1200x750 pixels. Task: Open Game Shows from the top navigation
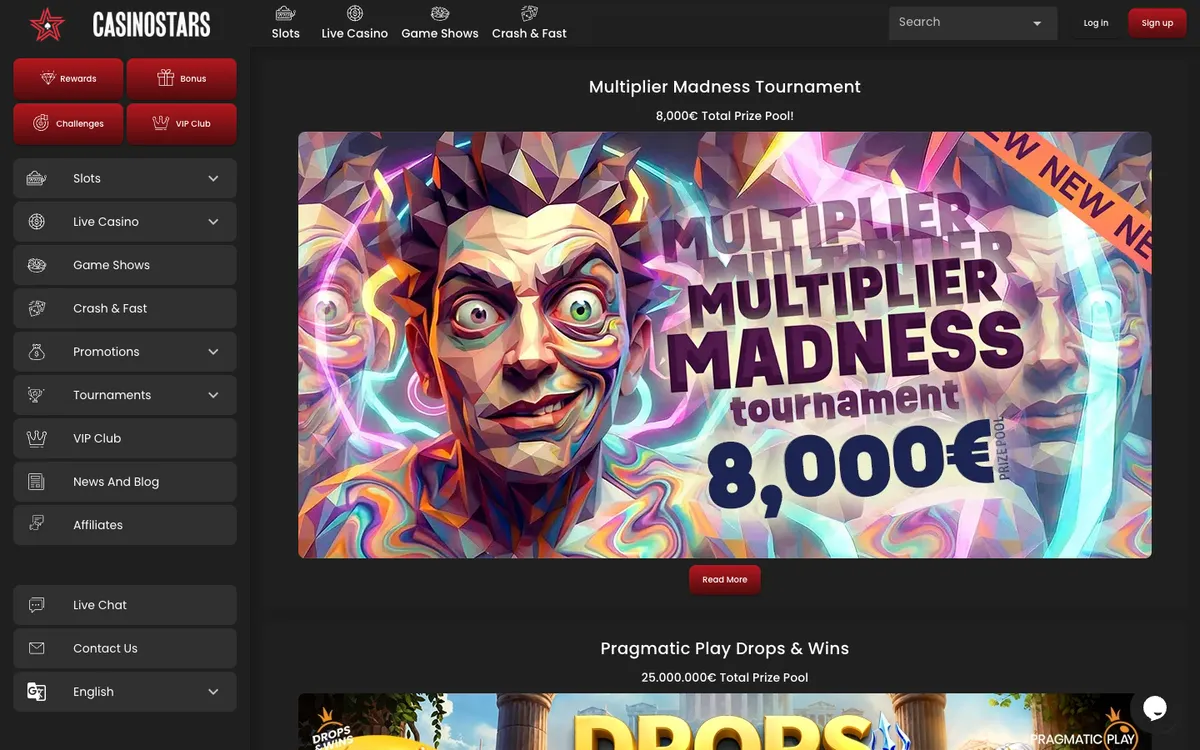click(x=440, y=23)
